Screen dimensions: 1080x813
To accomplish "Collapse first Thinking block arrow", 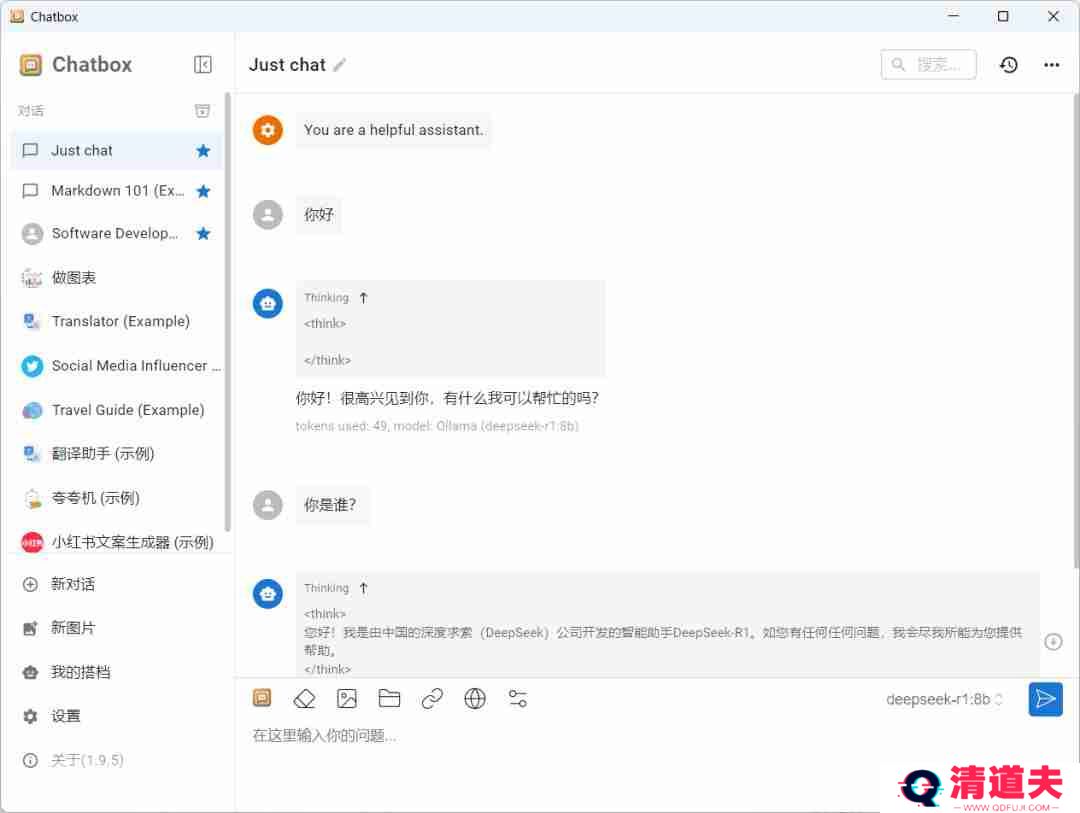I will tap(364, 298).
